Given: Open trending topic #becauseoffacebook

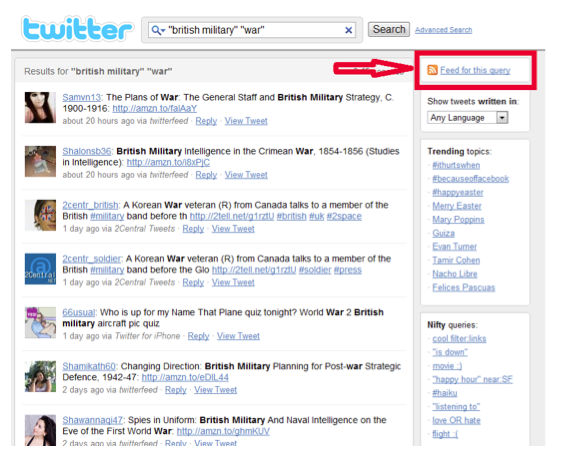Looking at the screenshot, I should point(471,179).
